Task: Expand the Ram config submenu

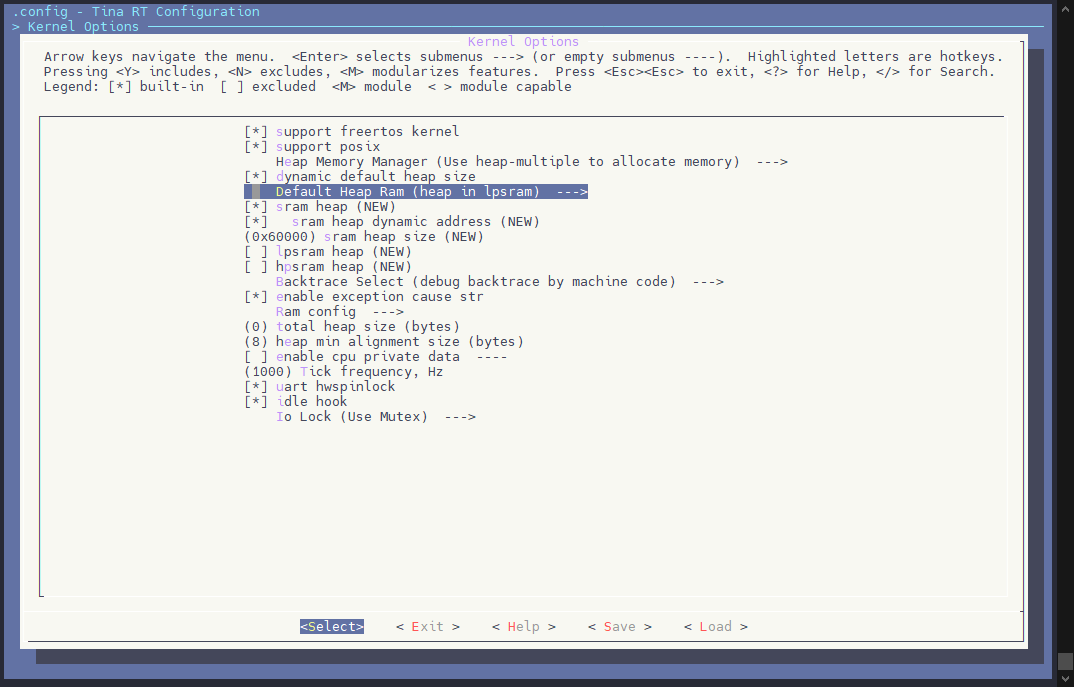Action: (x=339, y=311)
